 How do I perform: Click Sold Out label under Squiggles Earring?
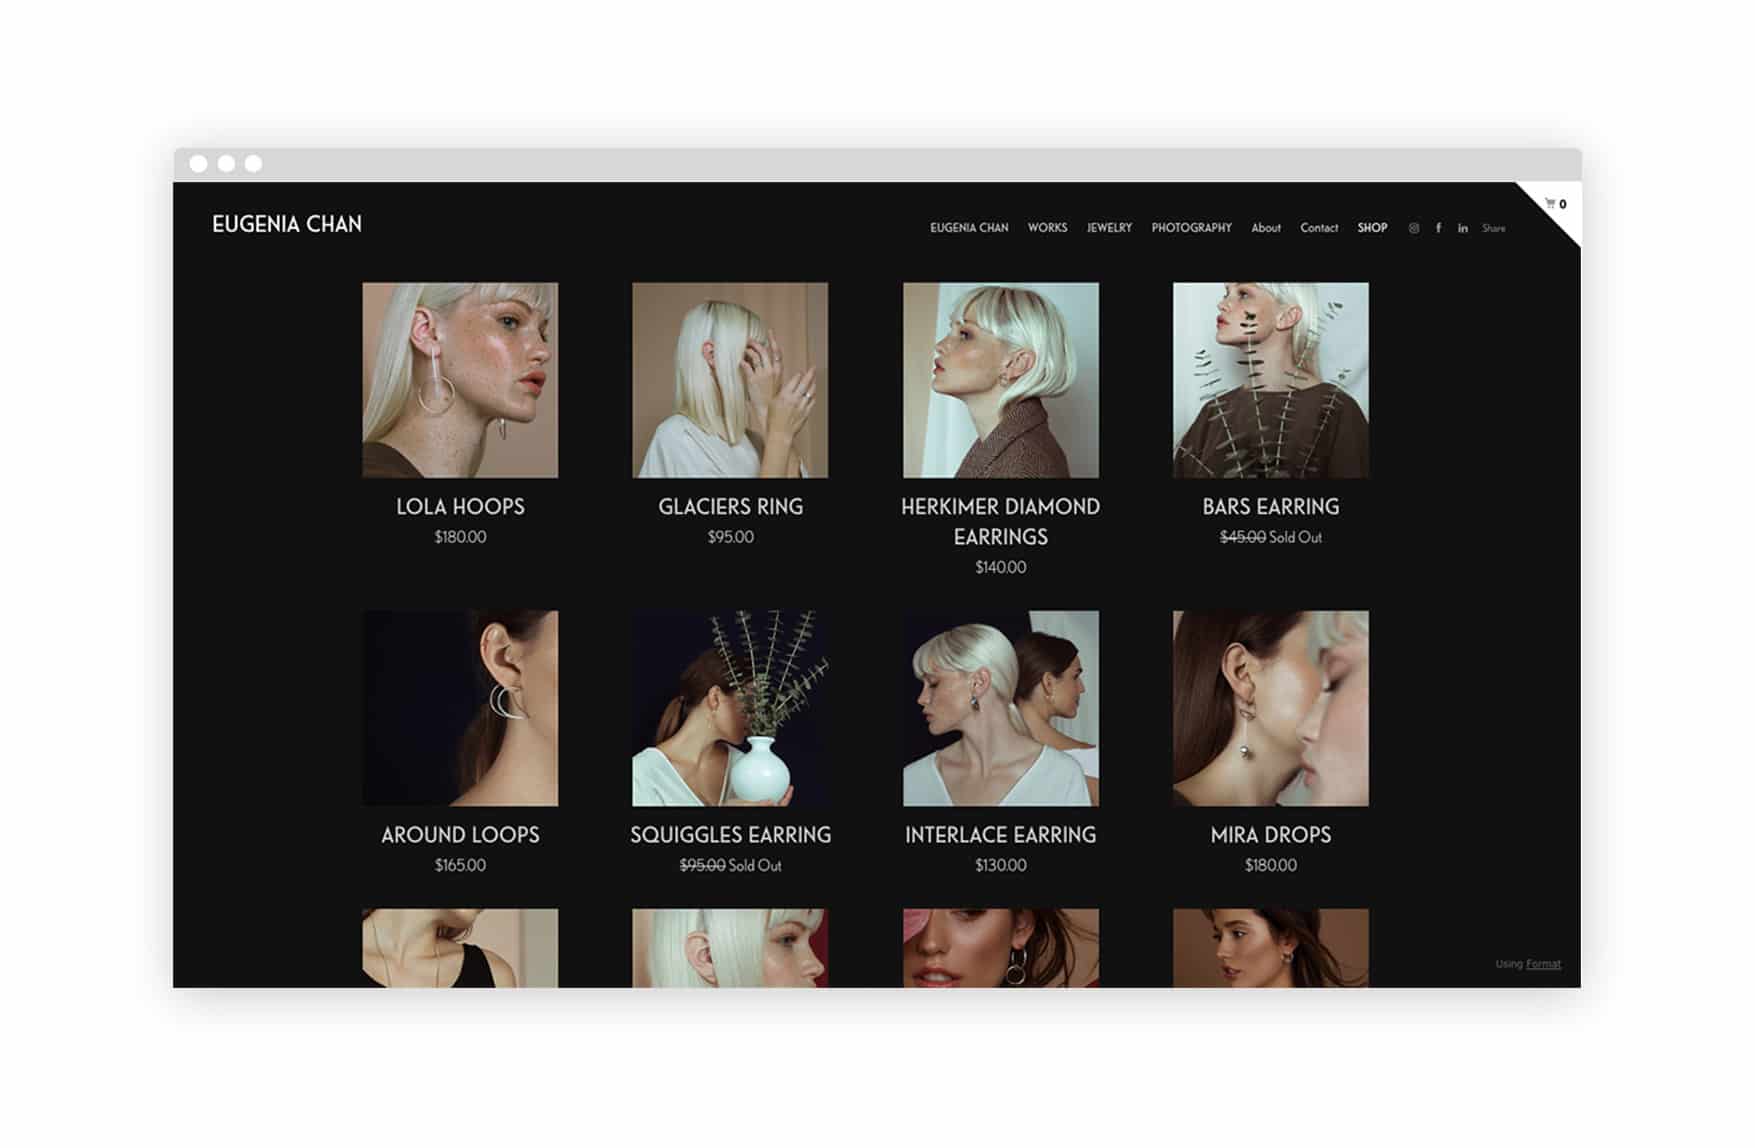pos(755,865)
